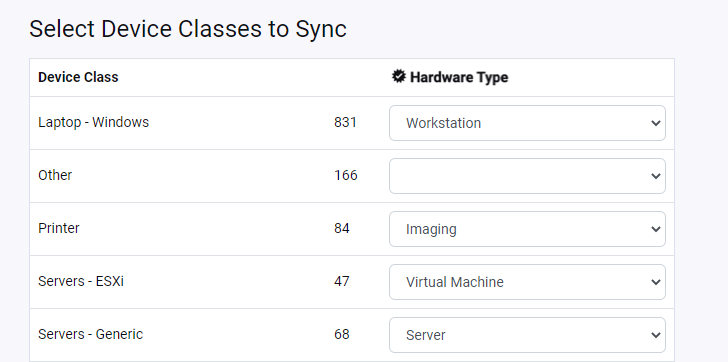Click the count 831 in the Laptop row
The image size is (728, 362).
(x=345, y=122)
